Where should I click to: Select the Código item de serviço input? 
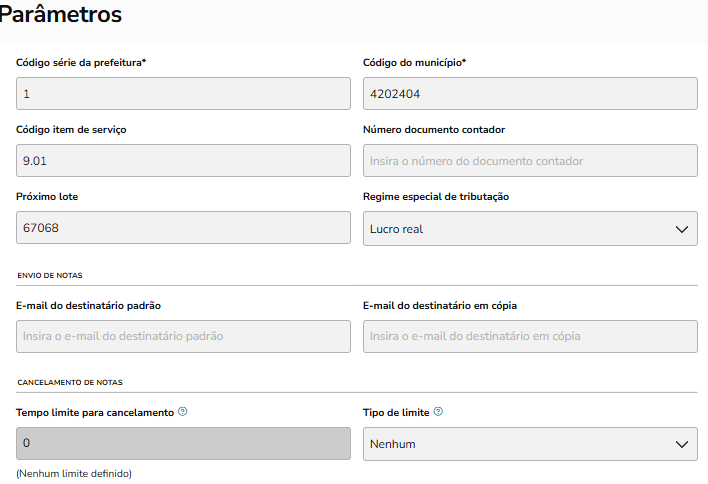point(183,161)
